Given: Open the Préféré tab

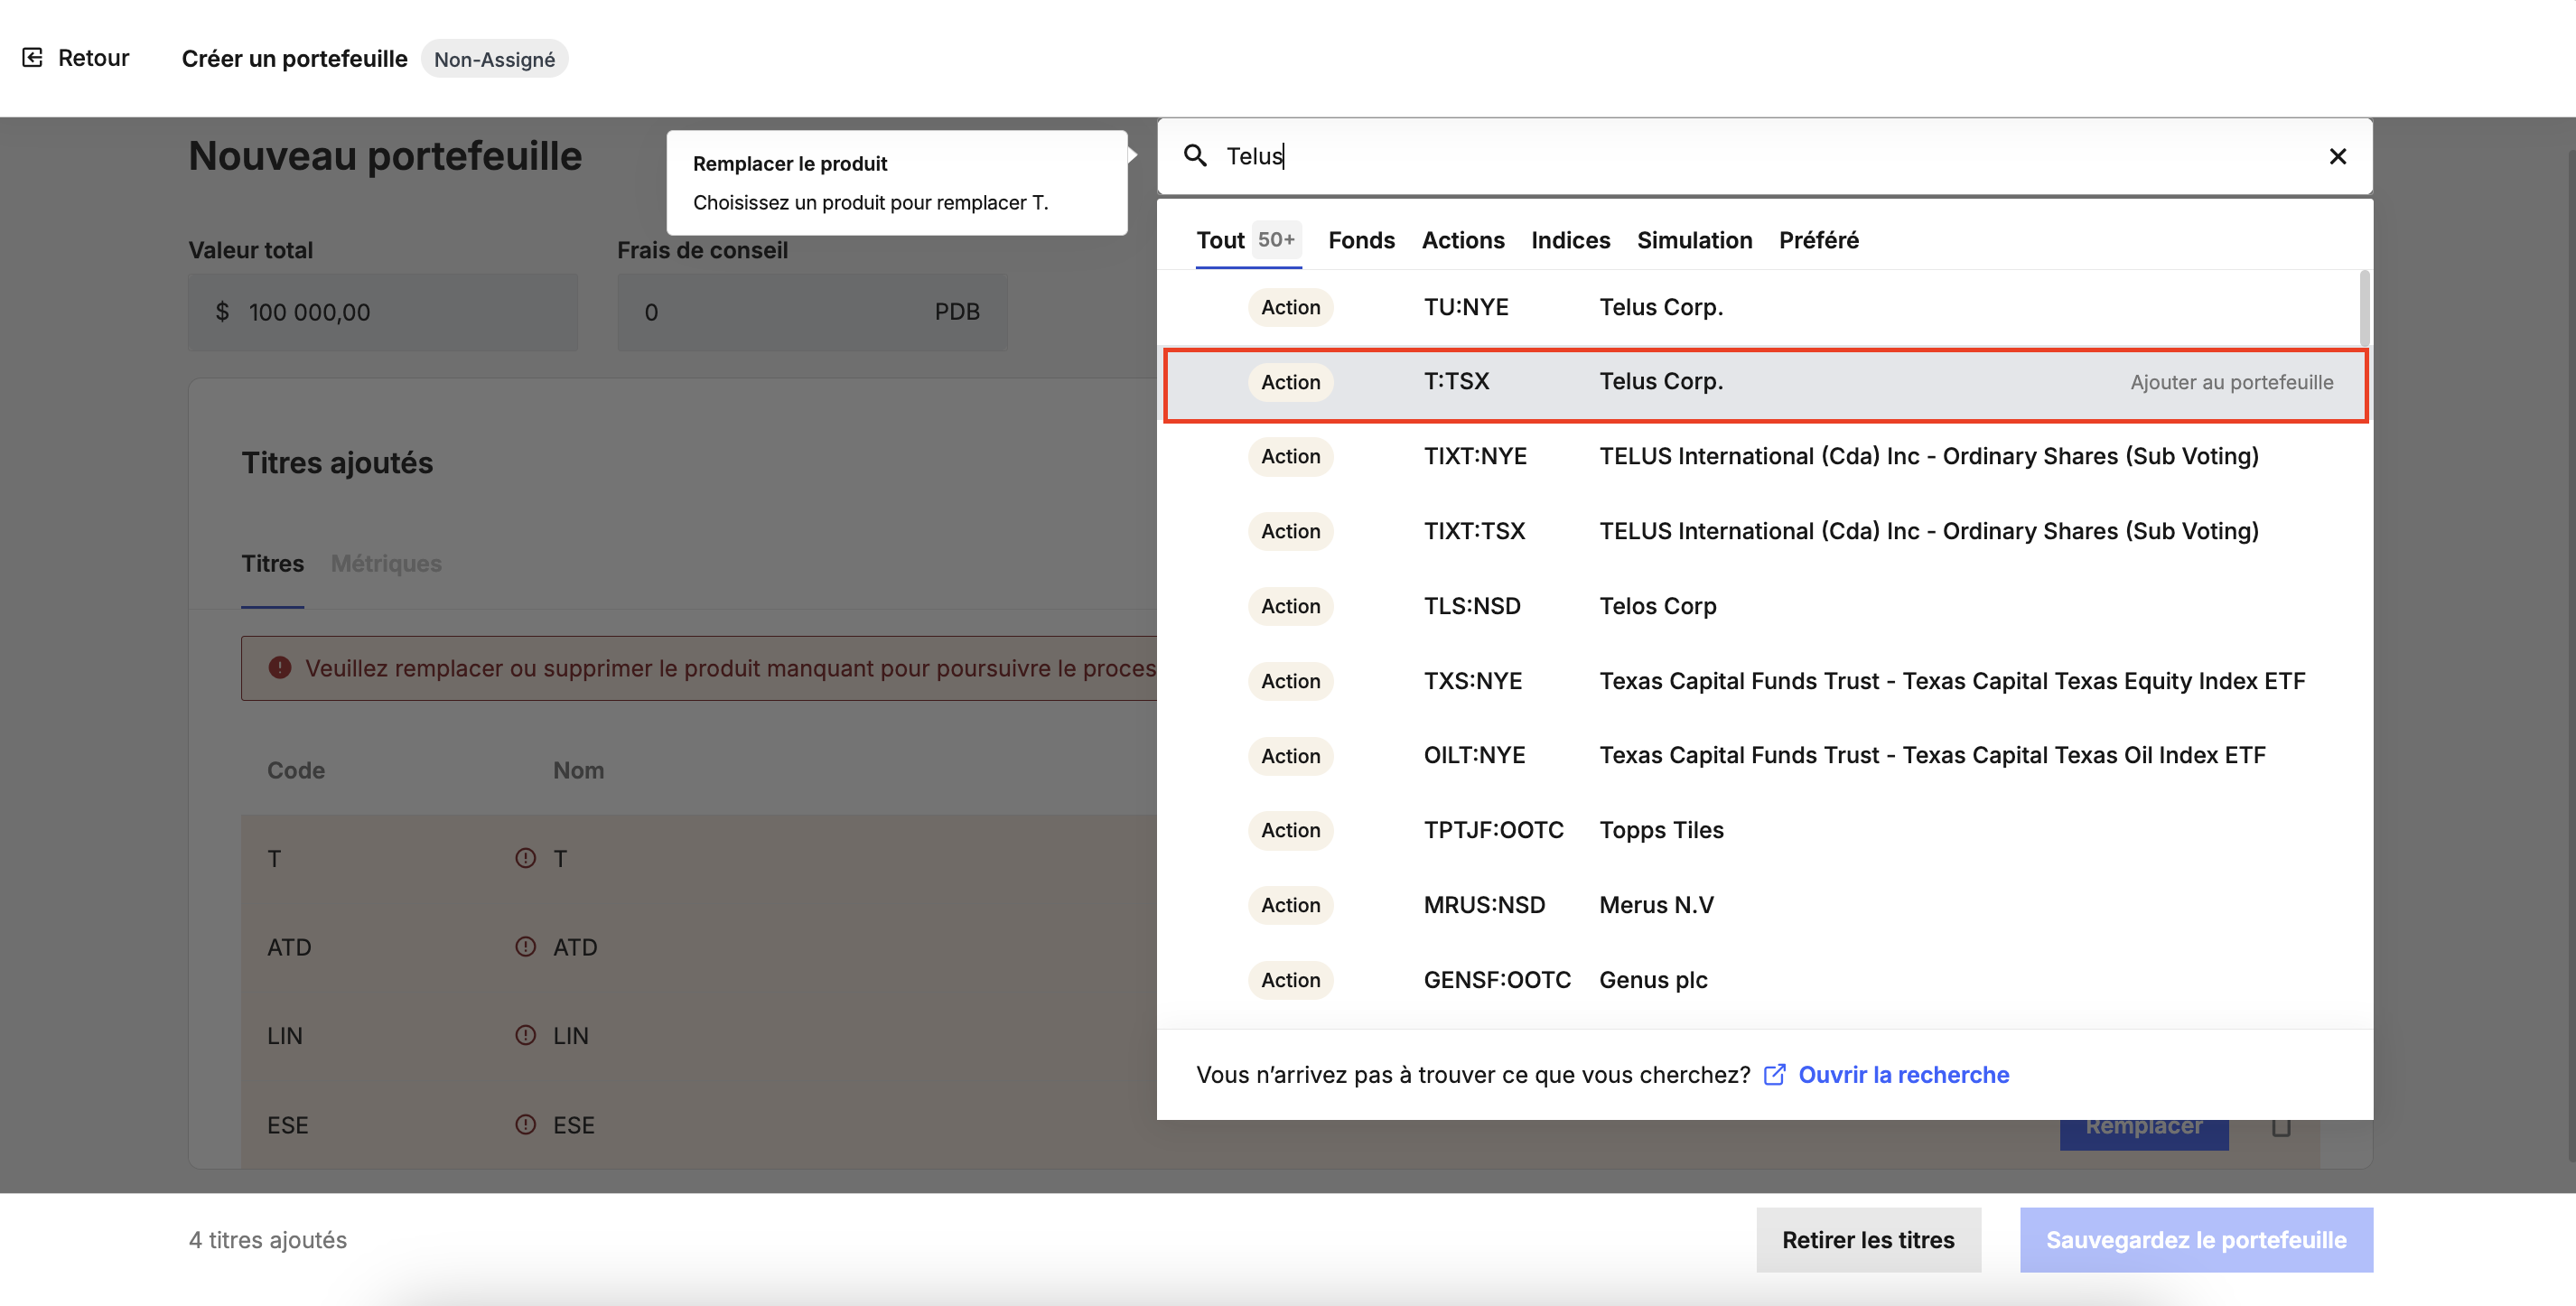Looking at the screenshot, I should point(1818,240).
